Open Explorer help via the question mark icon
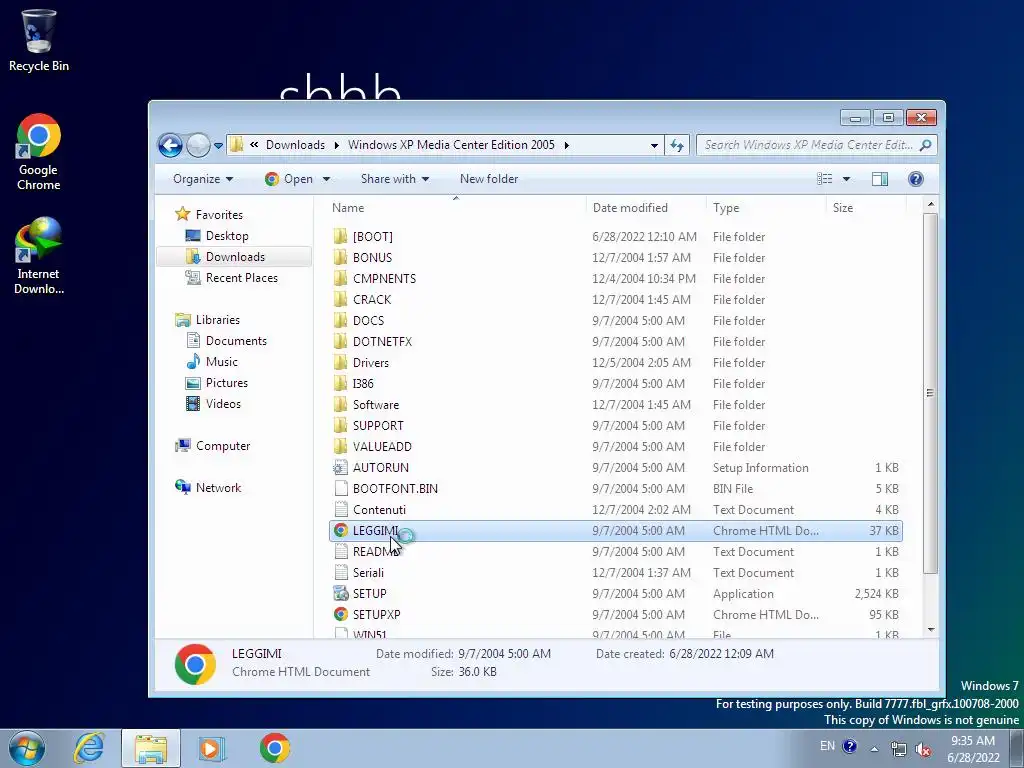Screen dimensions: 1024x768 tap(916, 179)
